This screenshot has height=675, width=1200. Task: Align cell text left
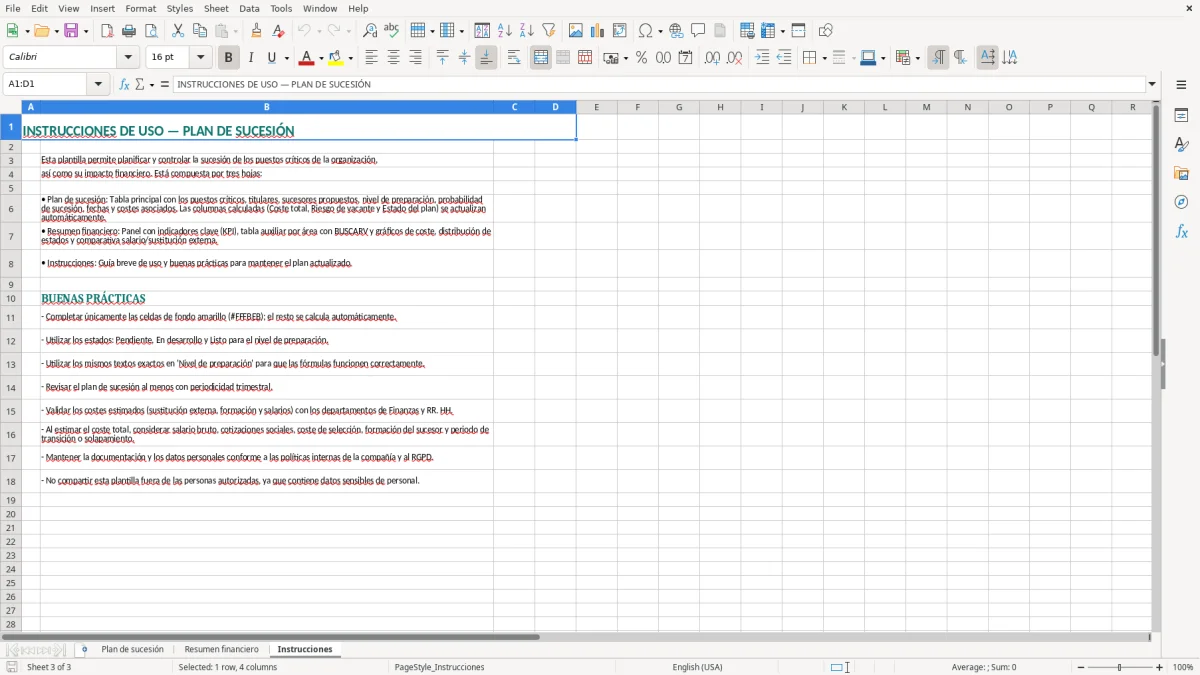tap(371, 58)
